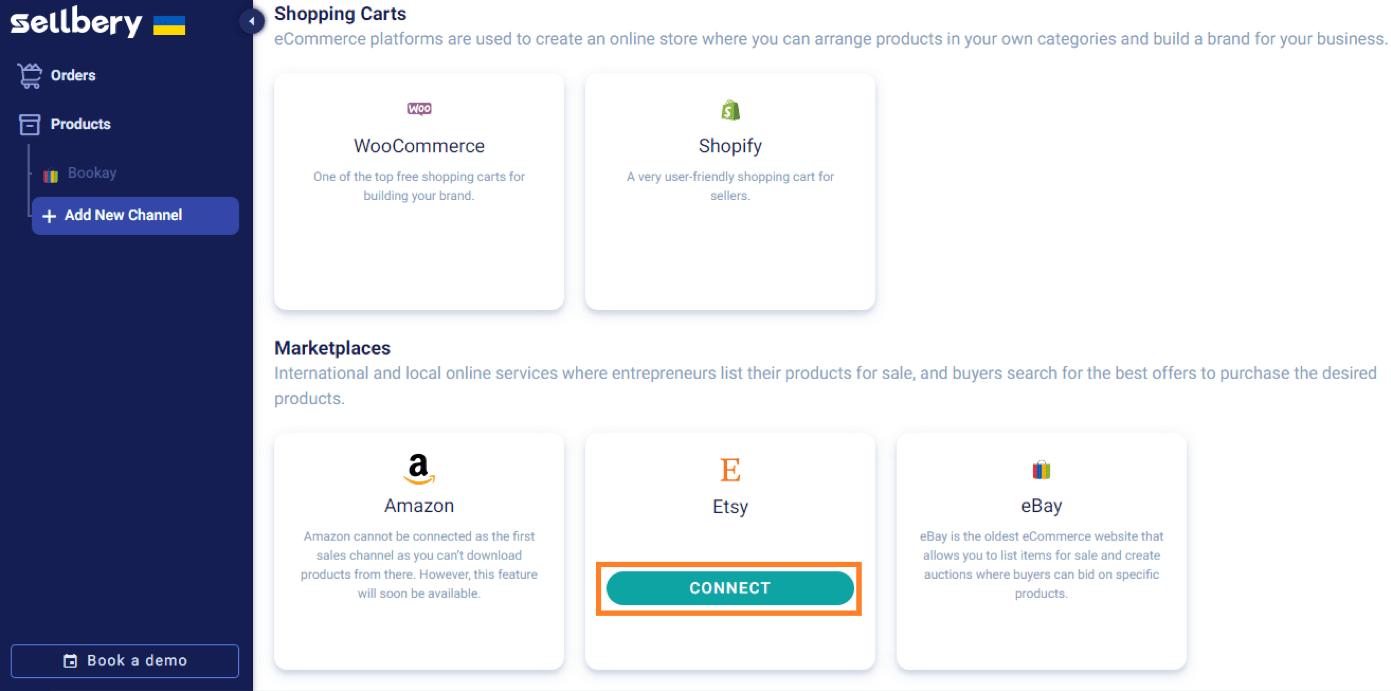Open the Orders menu item
Screen dimensions: 1391x691
73,75
